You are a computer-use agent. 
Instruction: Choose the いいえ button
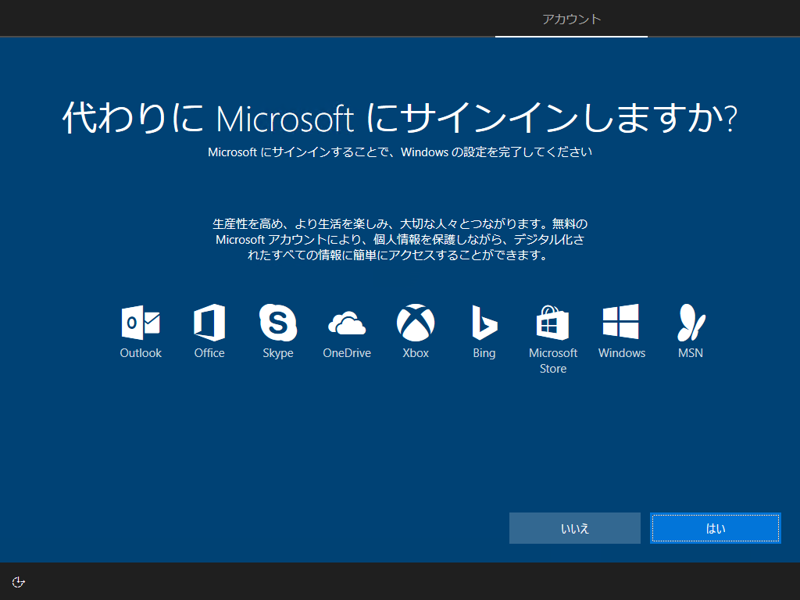click(574, 528)
